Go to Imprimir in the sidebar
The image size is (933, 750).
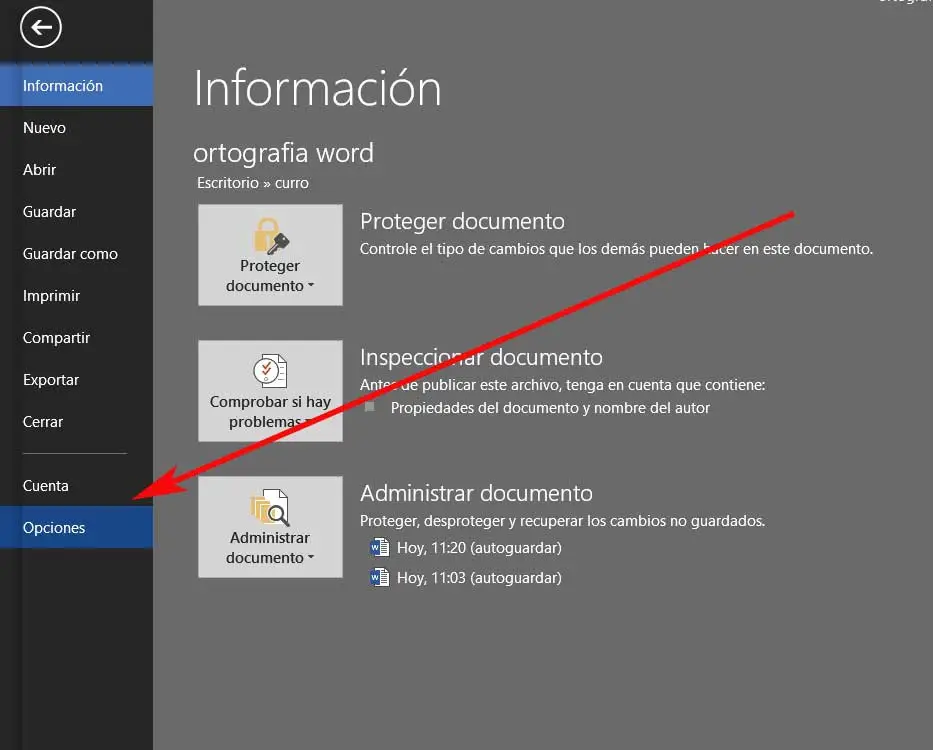pos(76,296)
